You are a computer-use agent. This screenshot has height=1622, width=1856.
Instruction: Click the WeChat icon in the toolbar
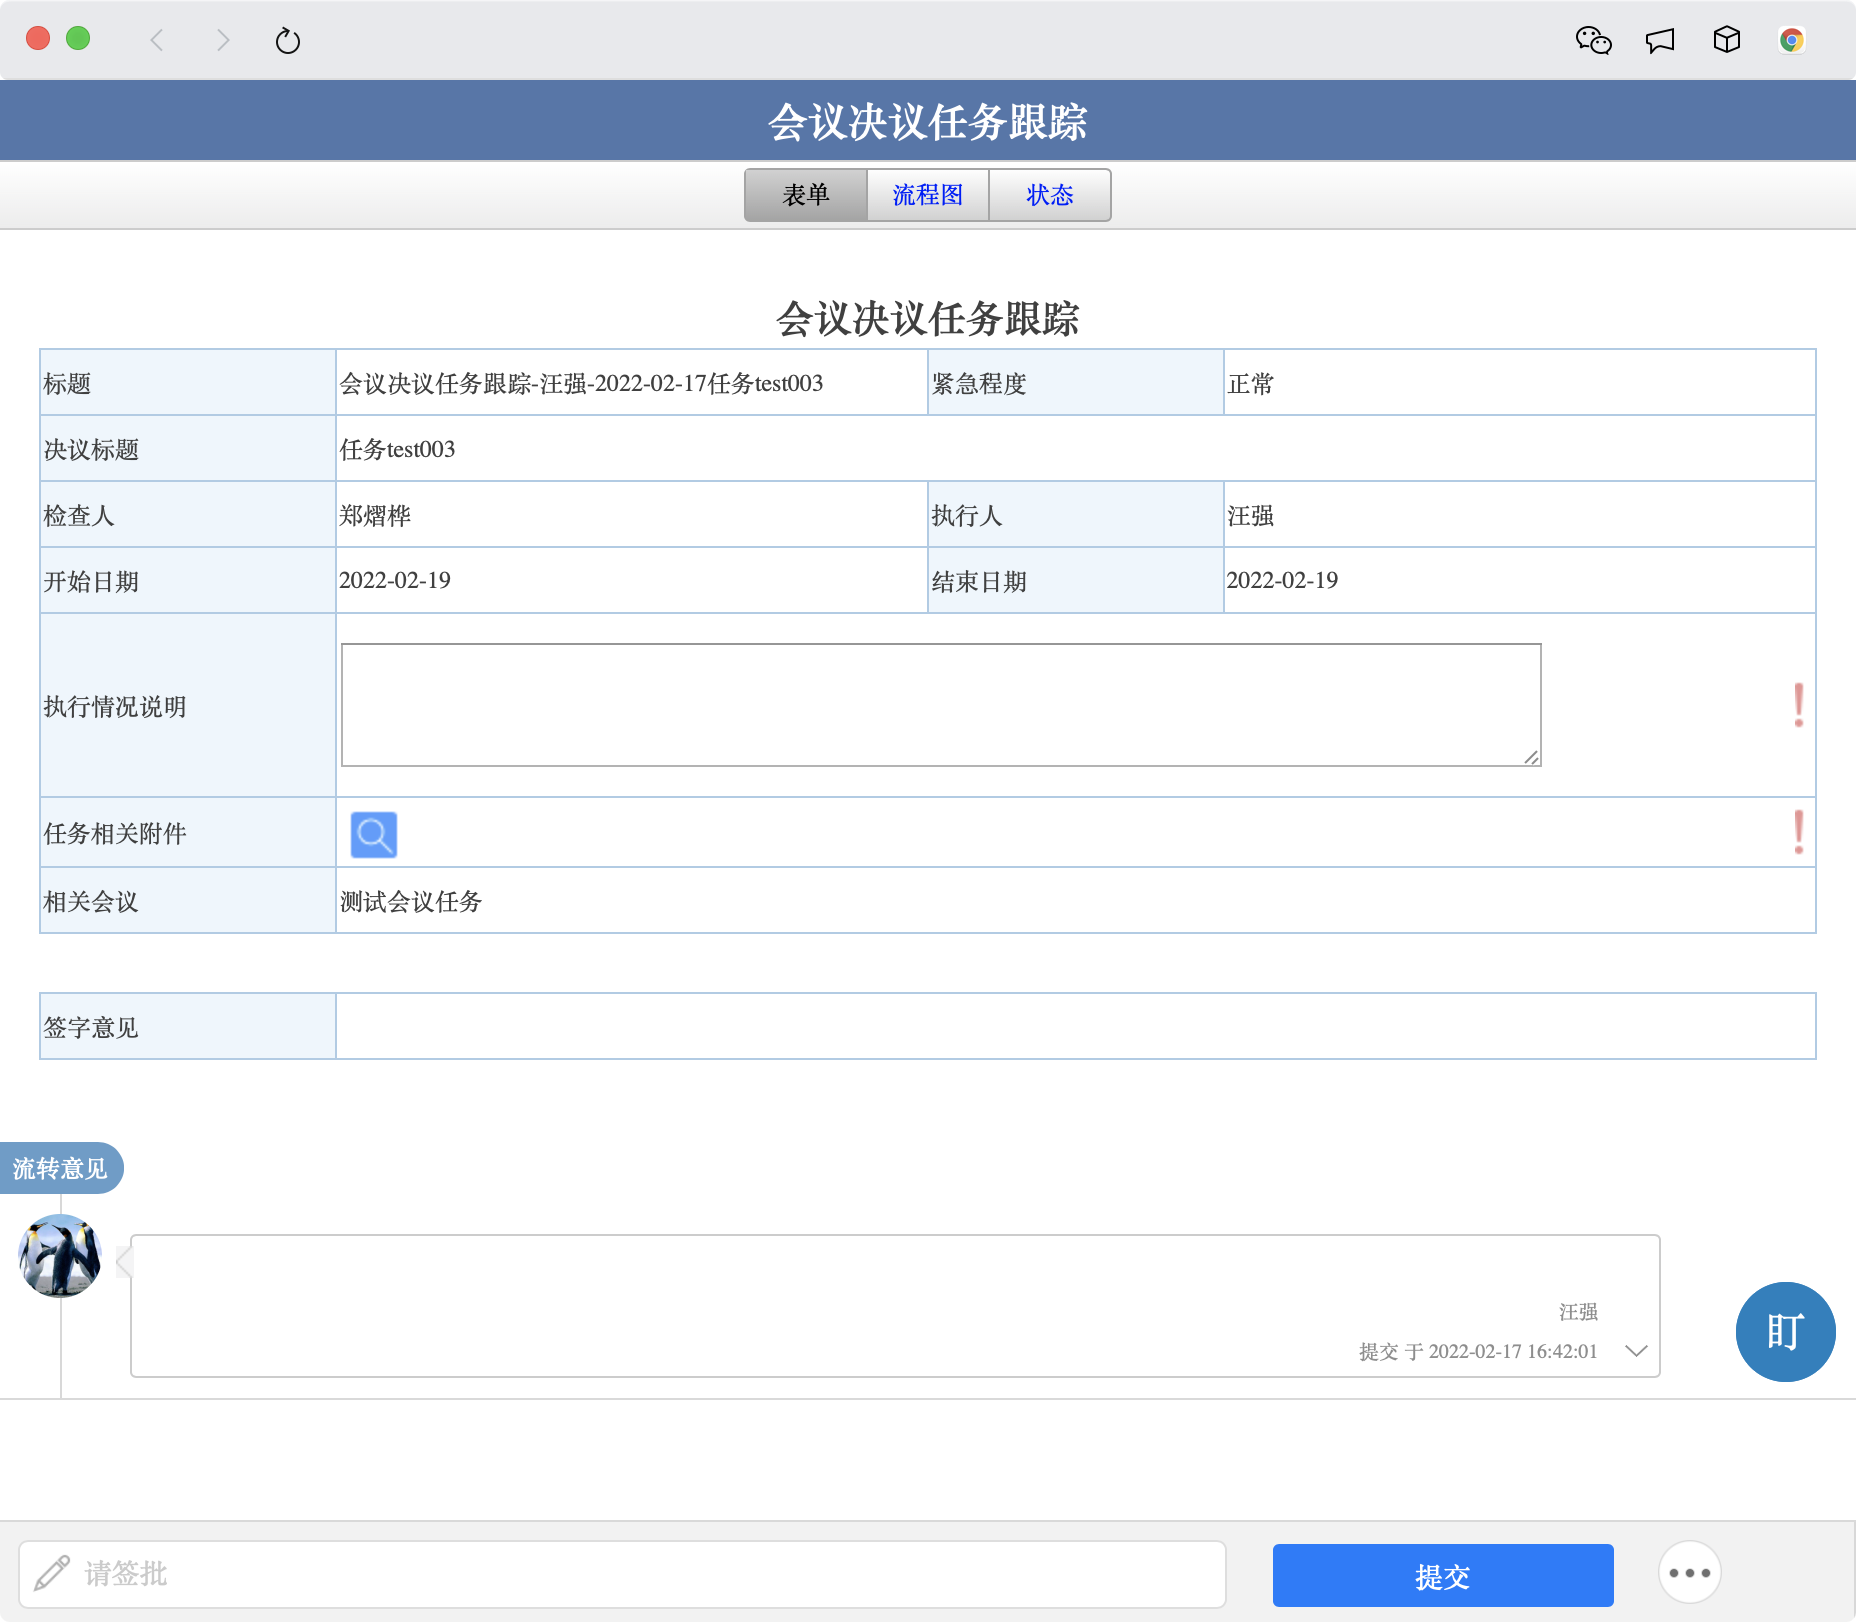point(1593,40)
